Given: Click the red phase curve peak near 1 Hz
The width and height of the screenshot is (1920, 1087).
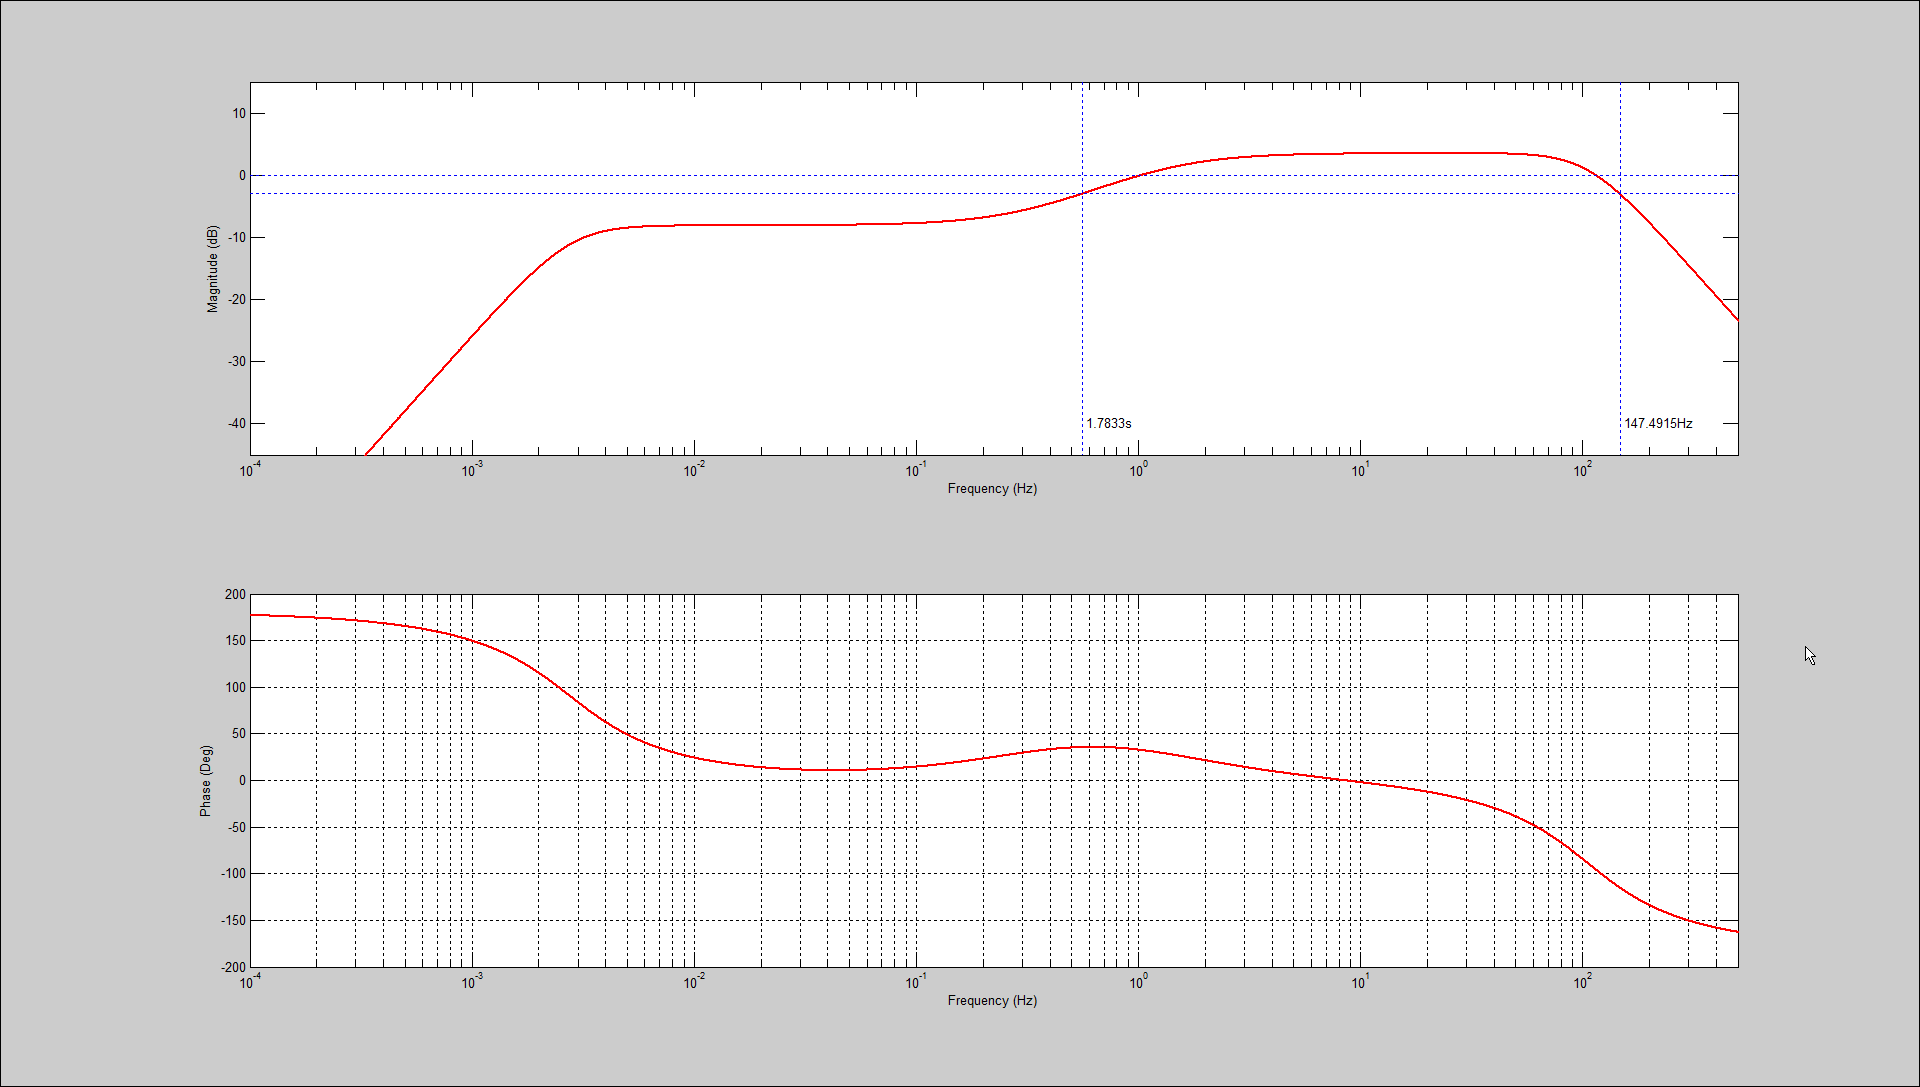Looking at the screenshot, I should pyautogui.click(x=1096, y=747).
